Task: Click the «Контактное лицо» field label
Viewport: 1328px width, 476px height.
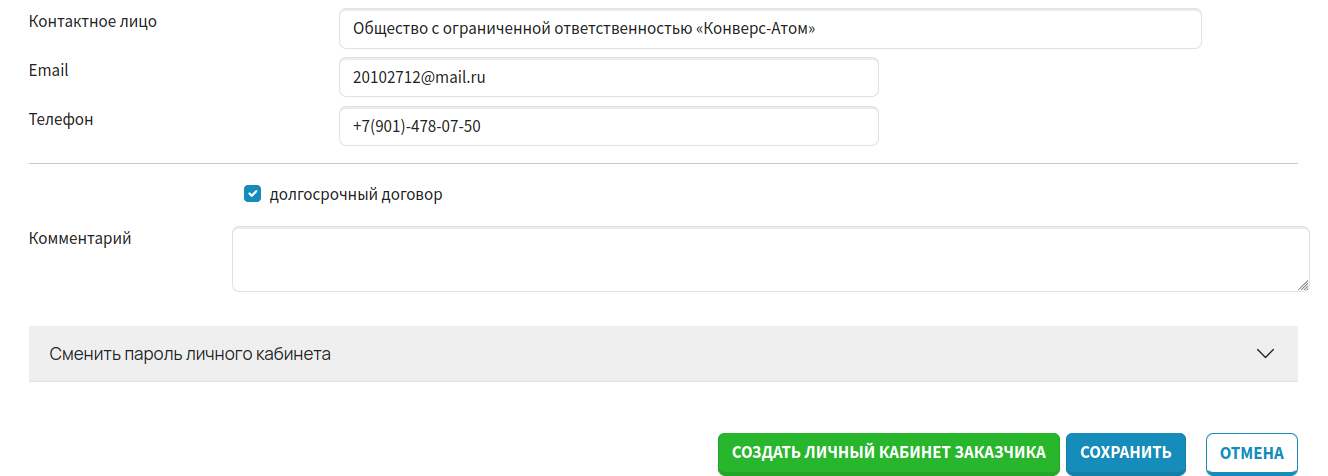Action: tap(93, 22)
